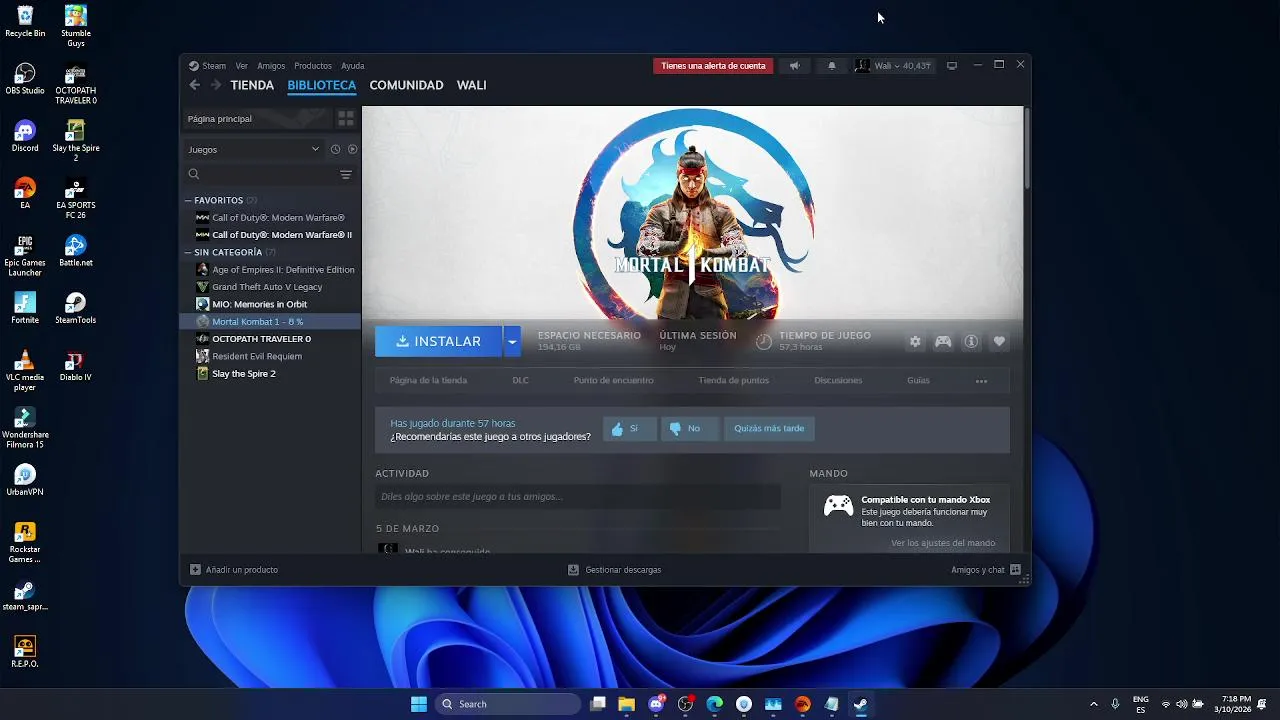Go to the TIENDA tab

coord(252,85)
